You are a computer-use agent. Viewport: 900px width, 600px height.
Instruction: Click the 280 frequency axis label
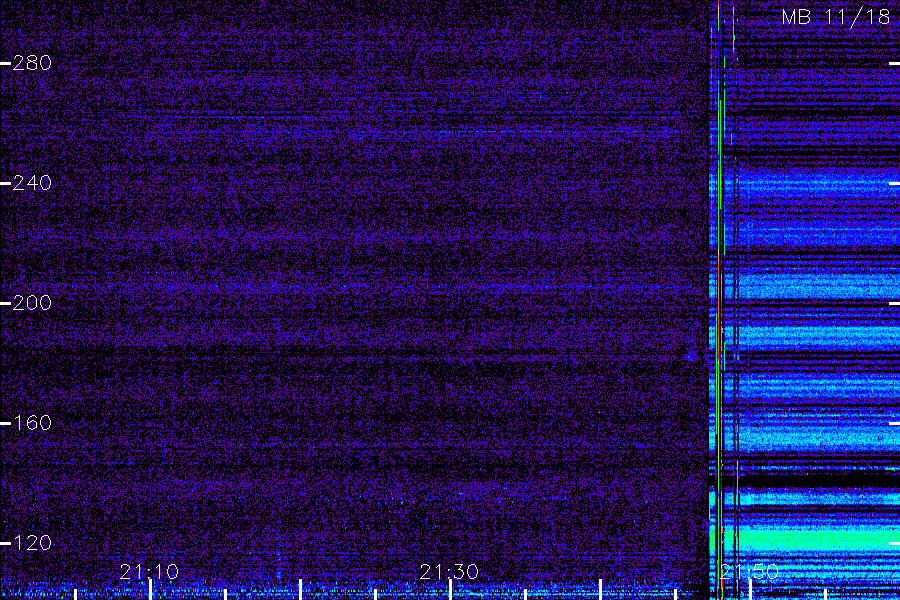pos(32,63)
